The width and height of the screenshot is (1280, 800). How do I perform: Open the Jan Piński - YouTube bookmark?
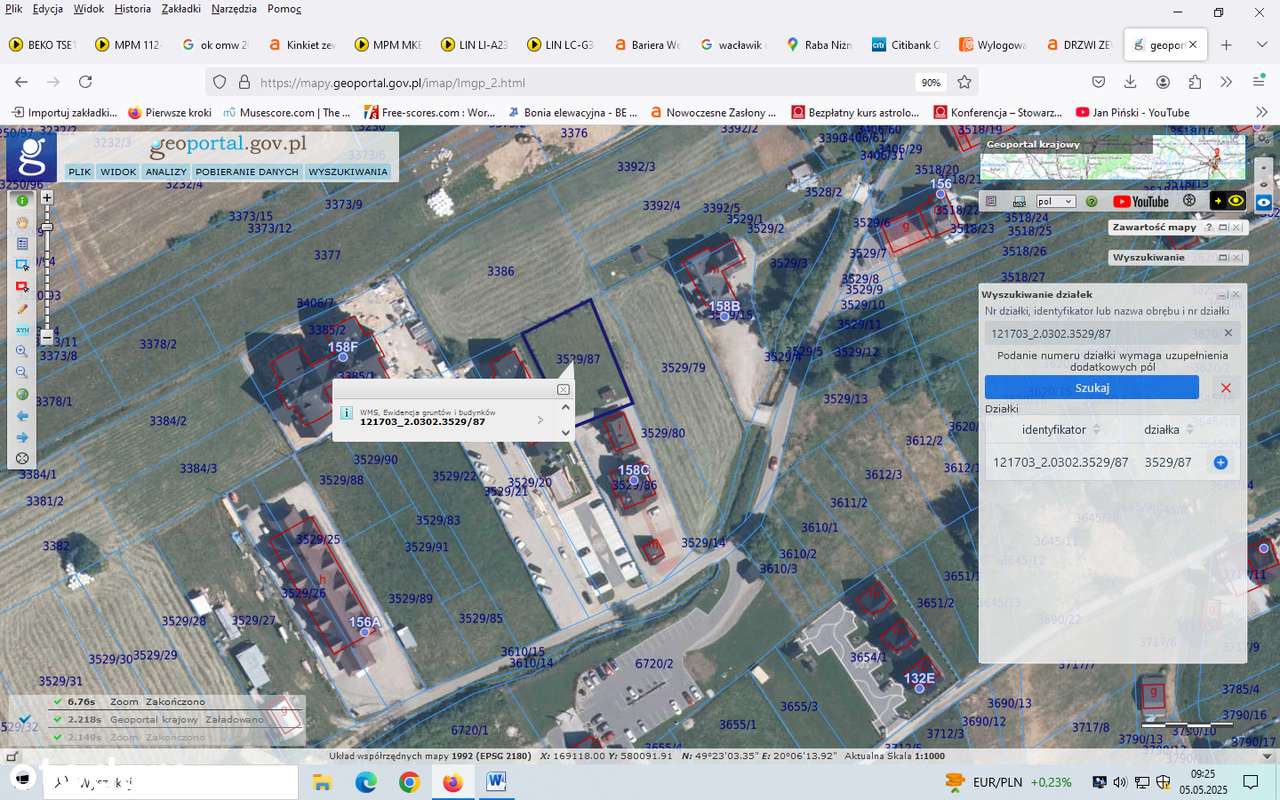tap(1133, 112)
